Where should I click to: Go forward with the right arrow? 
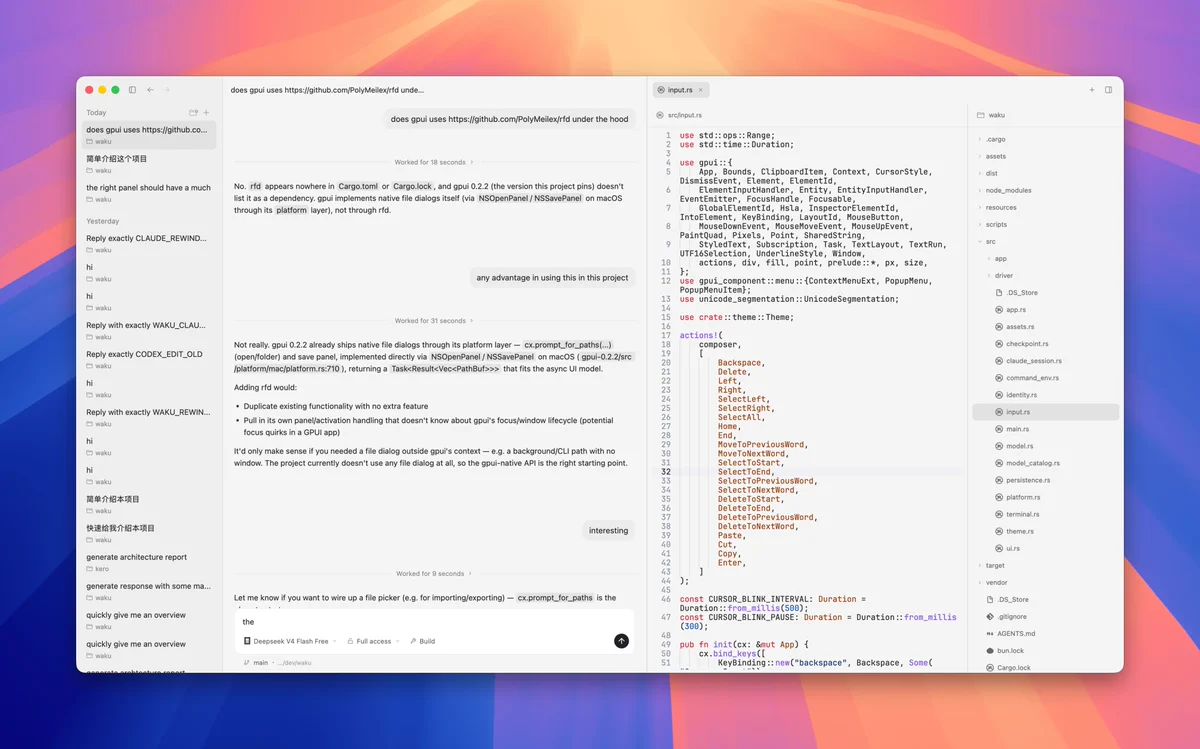tap(167, 90)
